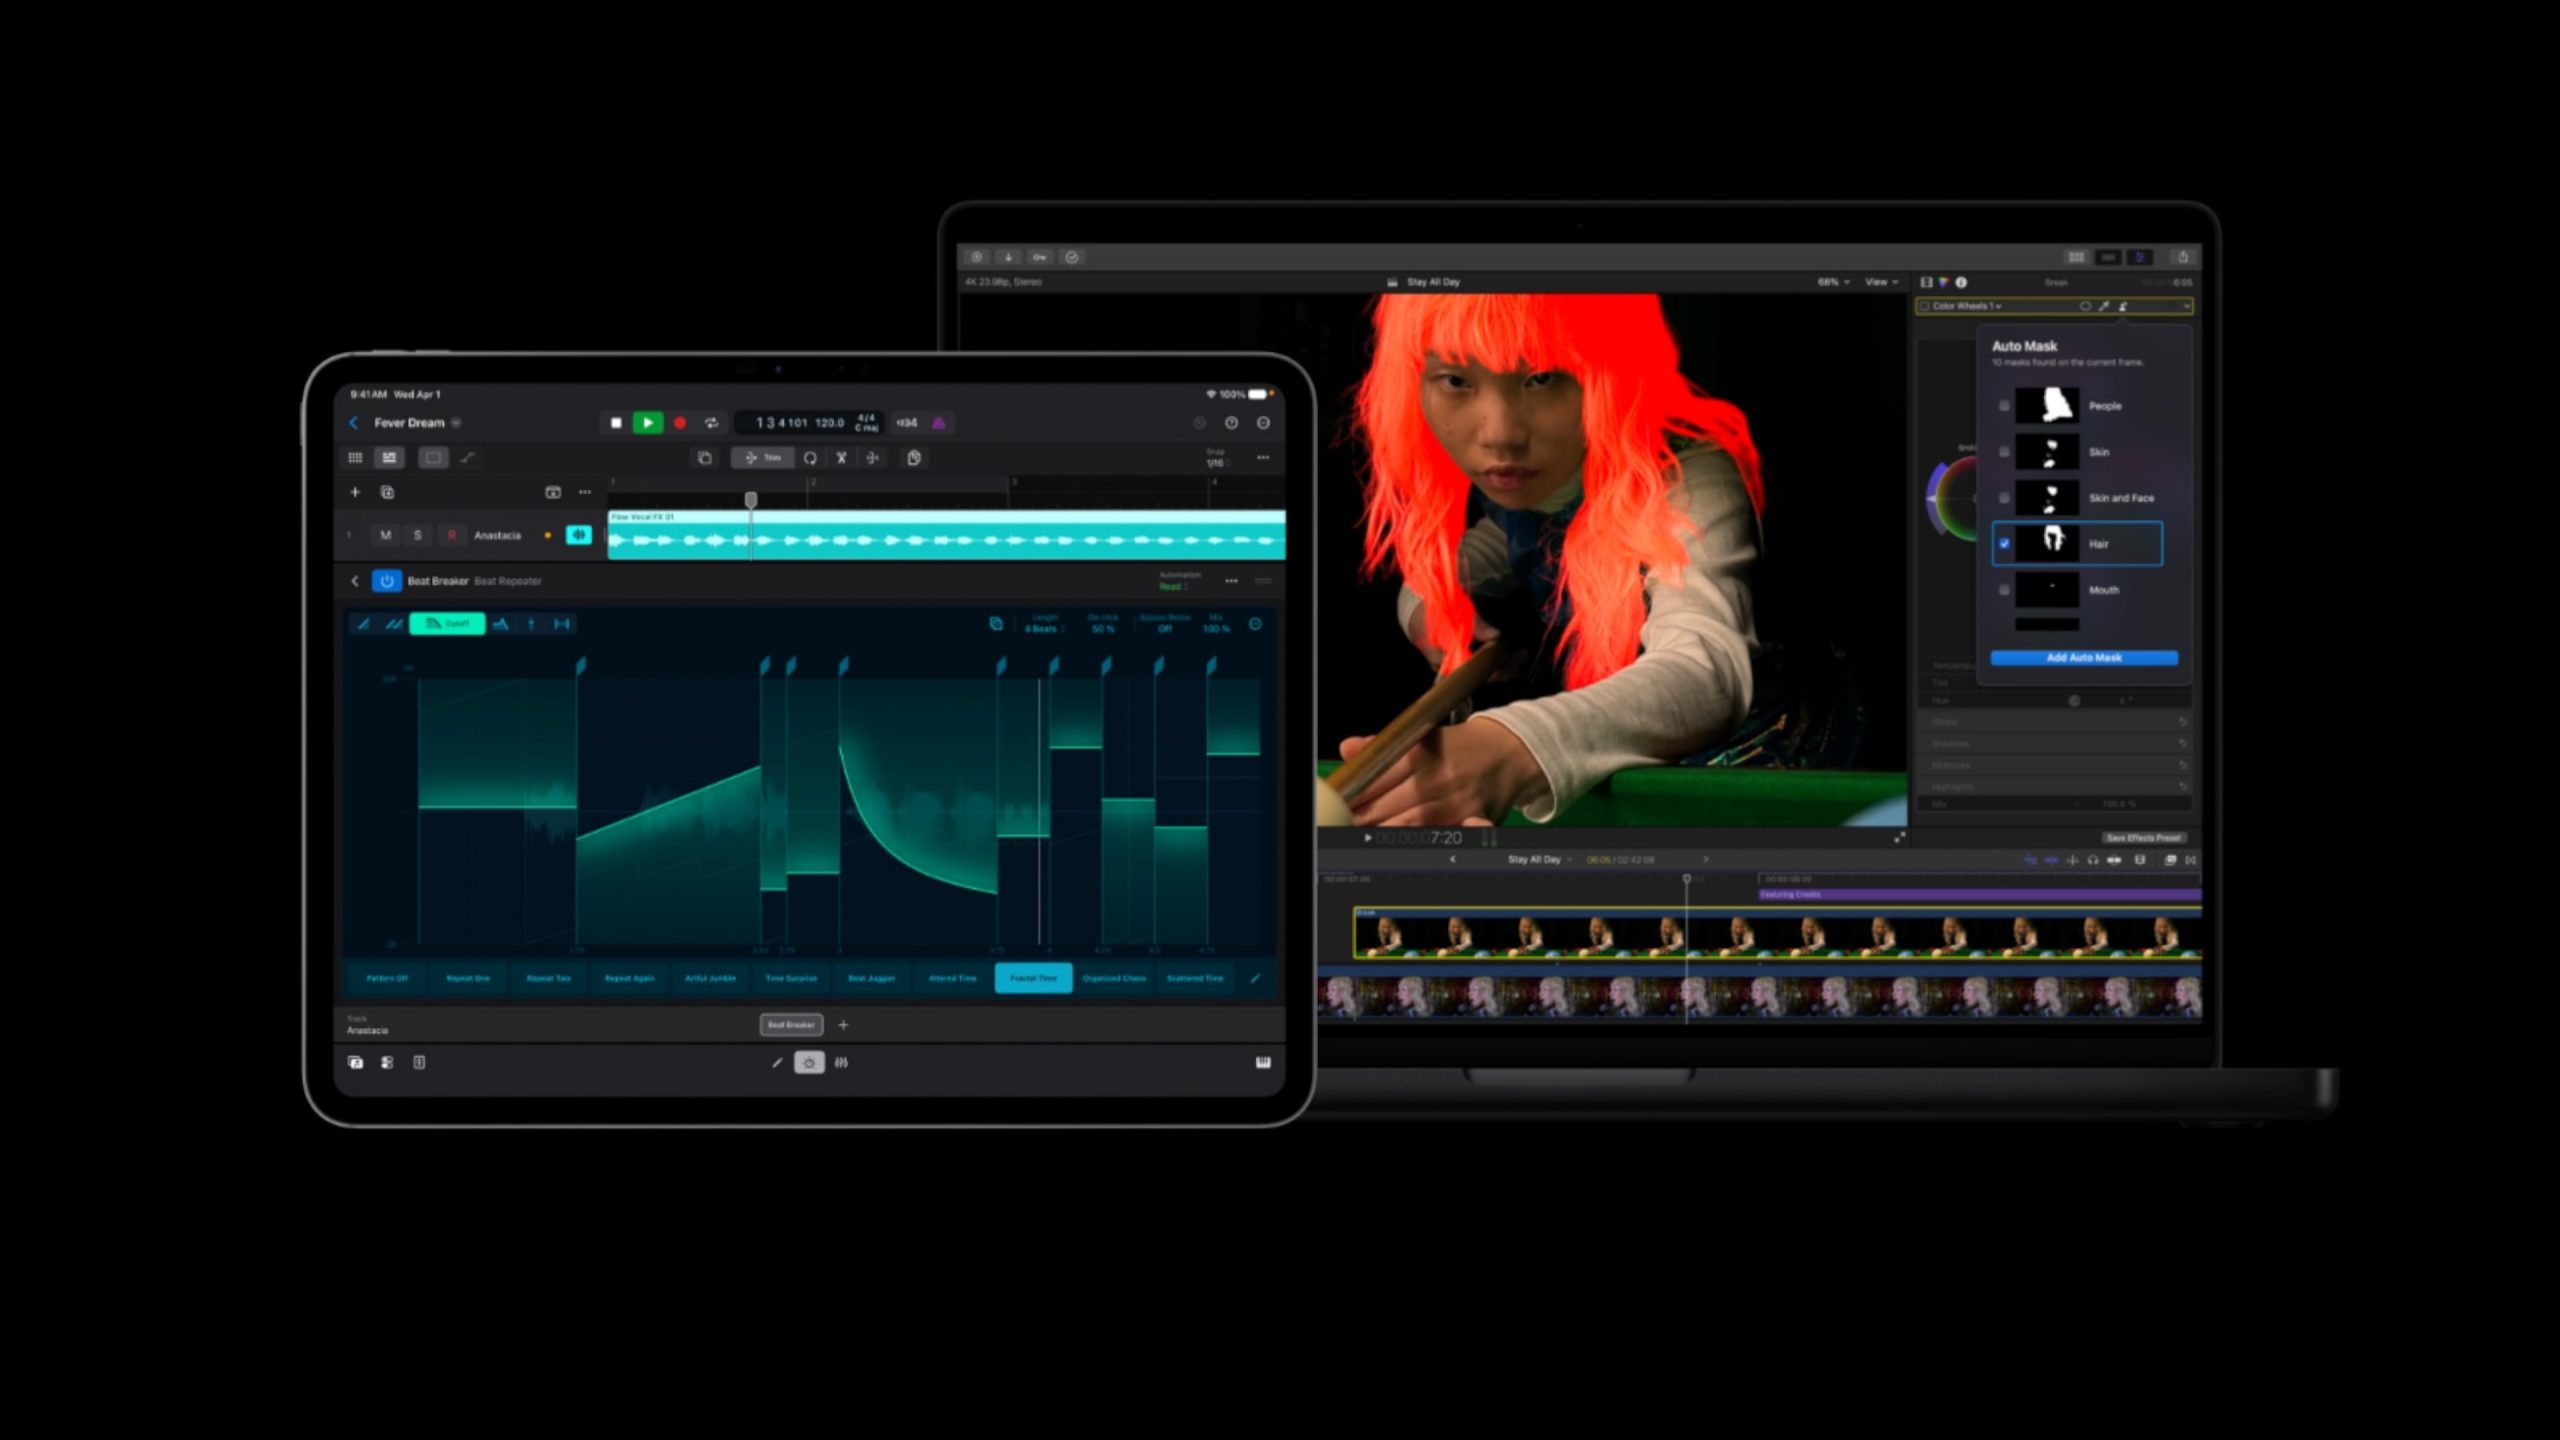Enable the Skin auto mask checkbox
The height and width of the screenshot is (1440, 2560).
pos(2004,452)
